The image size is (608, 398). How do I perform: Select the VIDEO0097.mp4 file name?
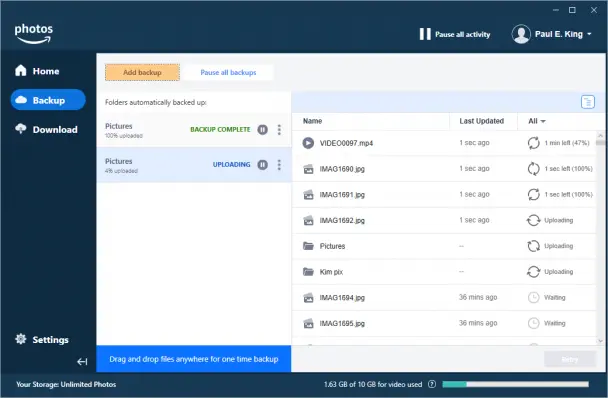coord(346,143)
